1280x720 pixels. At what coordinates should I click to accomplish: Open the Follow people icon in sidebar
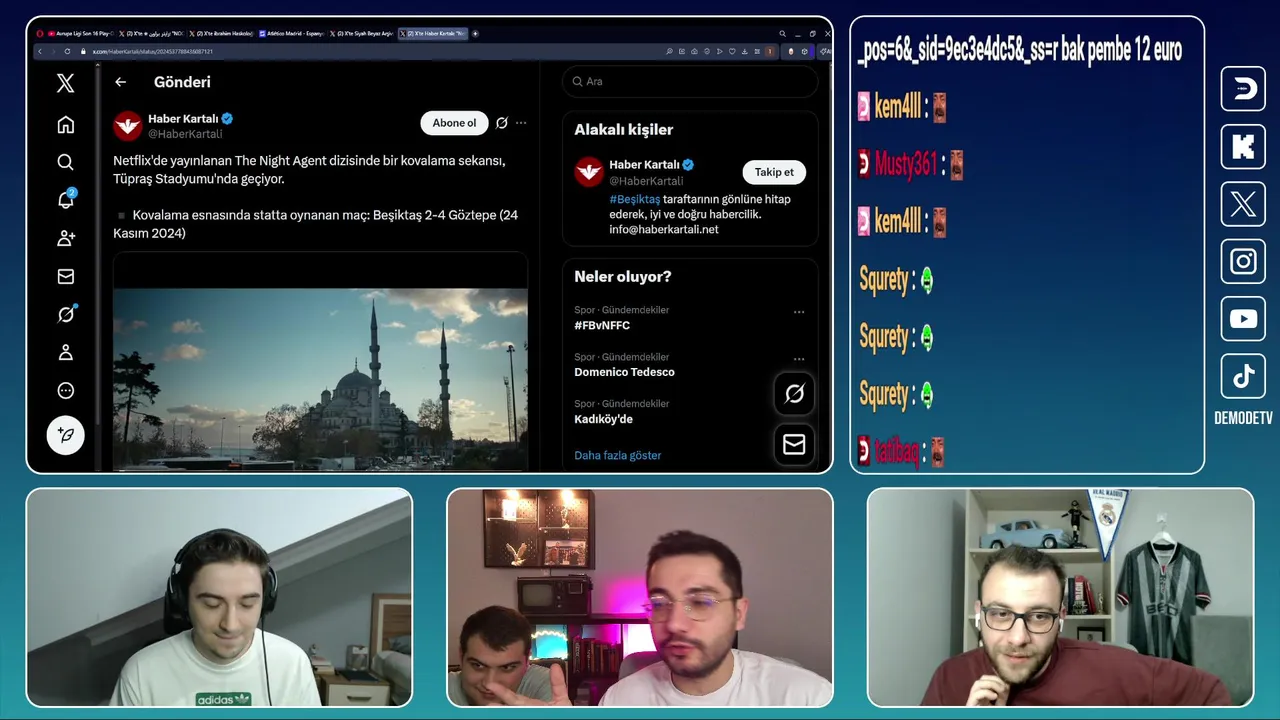[x=65, y=238]
